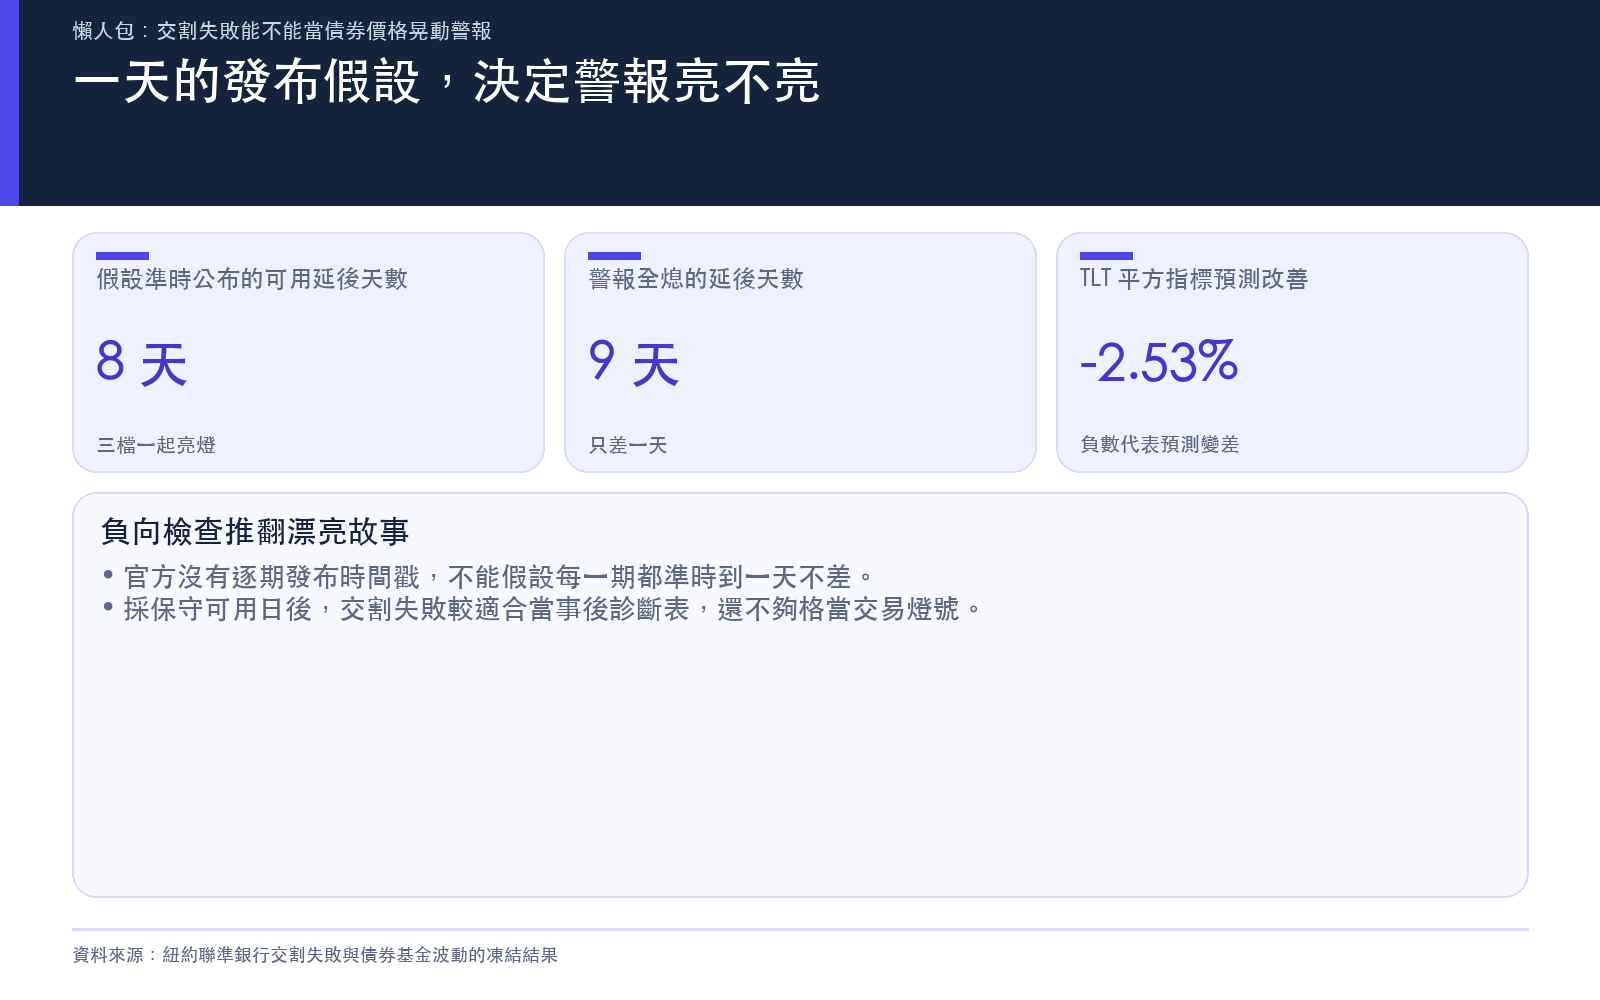Select the value 9 天
Screen dimensions: 1600x1000
point(634,363)
